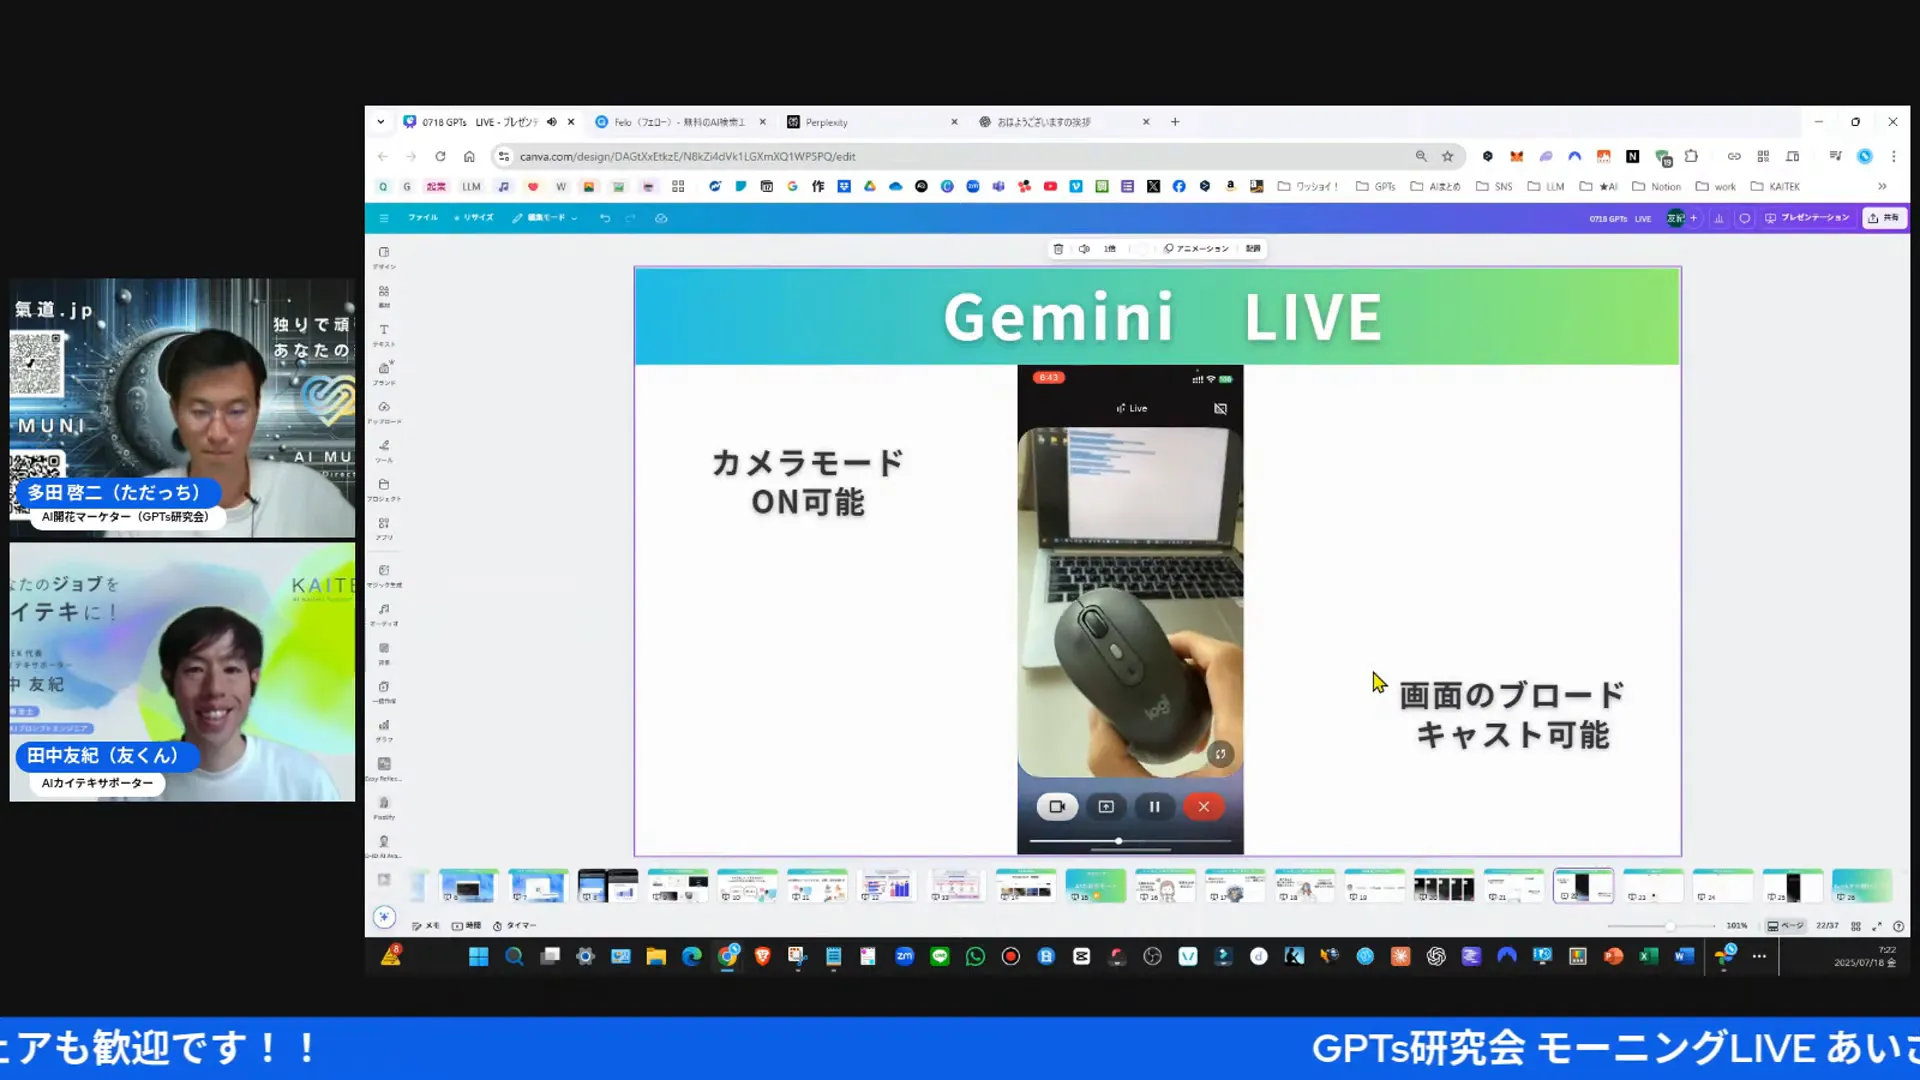Viewport: 1920px width, 1080px height.
Task: Click the video element with mouse photo
Action: [x=1130, y=610]
